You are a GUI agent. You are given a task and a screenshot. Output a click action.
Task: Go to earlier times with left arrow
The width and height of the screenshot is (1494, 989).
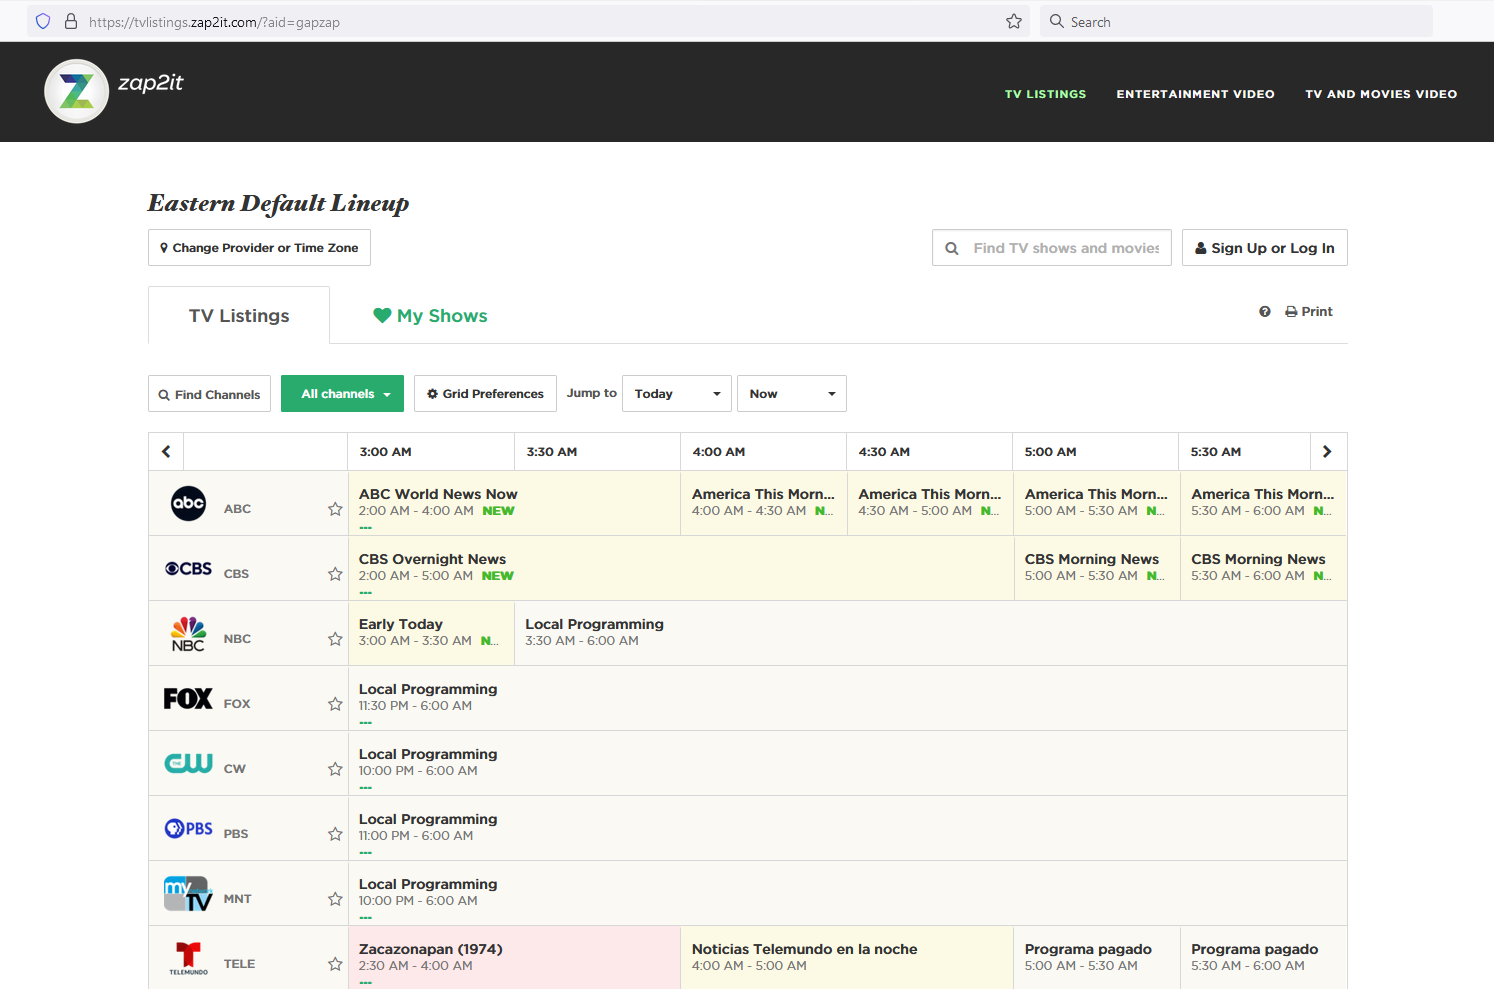[166, 452]
